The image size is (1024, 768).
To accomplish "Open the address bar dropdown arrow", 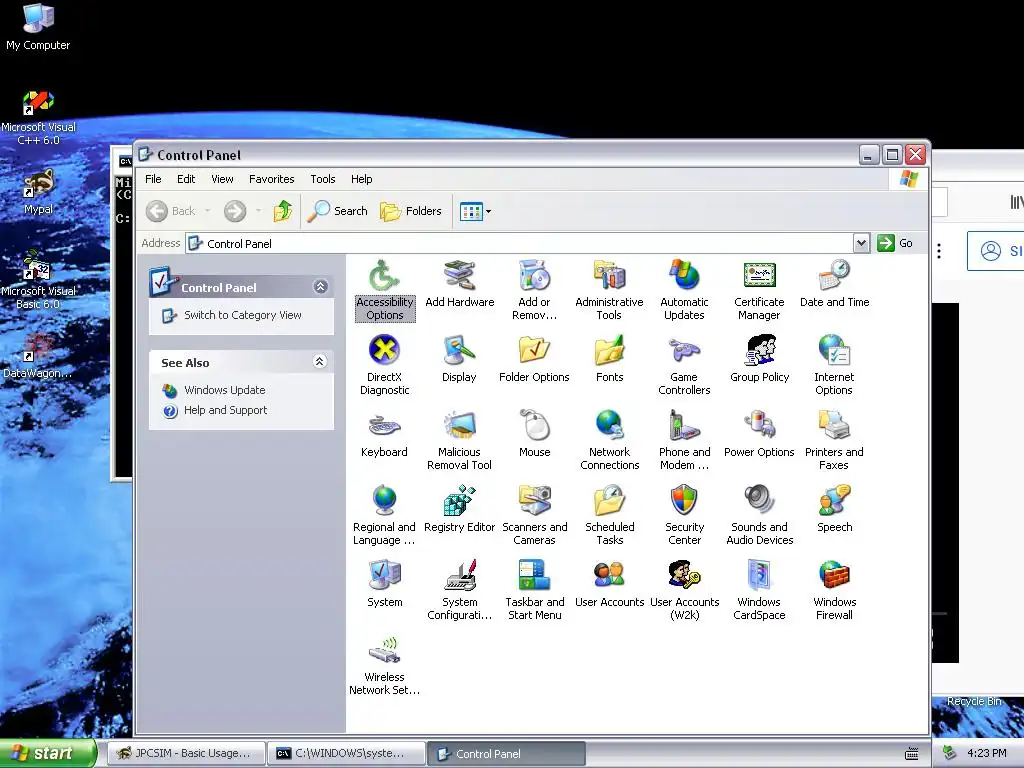I will 861,243.
